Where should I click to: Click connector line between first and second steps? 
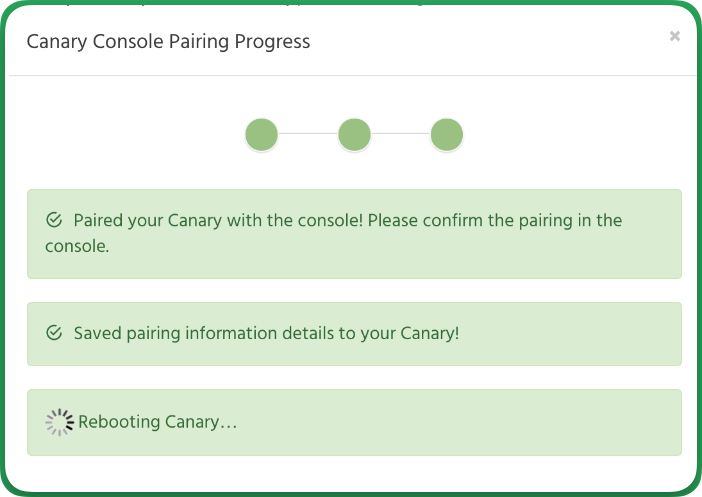pos(308,133)
